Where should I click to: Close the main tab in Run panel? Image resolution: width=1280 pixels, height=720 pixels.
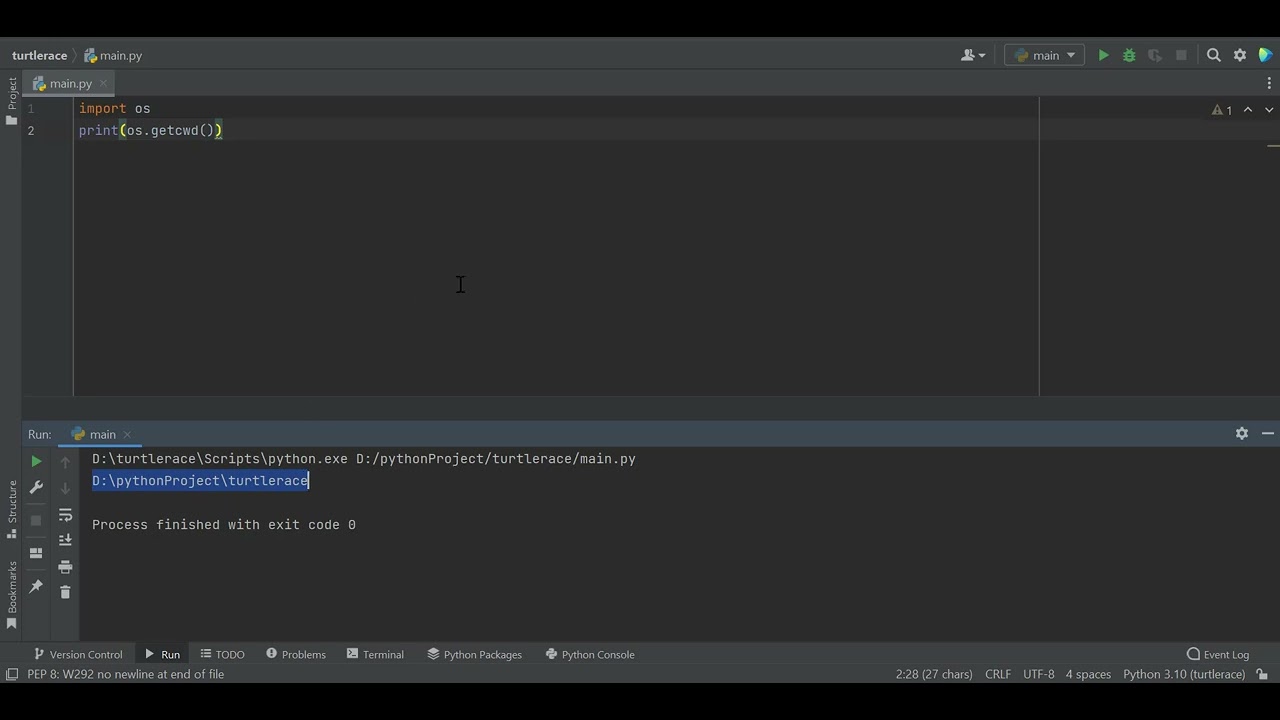(x=127, y=434)
